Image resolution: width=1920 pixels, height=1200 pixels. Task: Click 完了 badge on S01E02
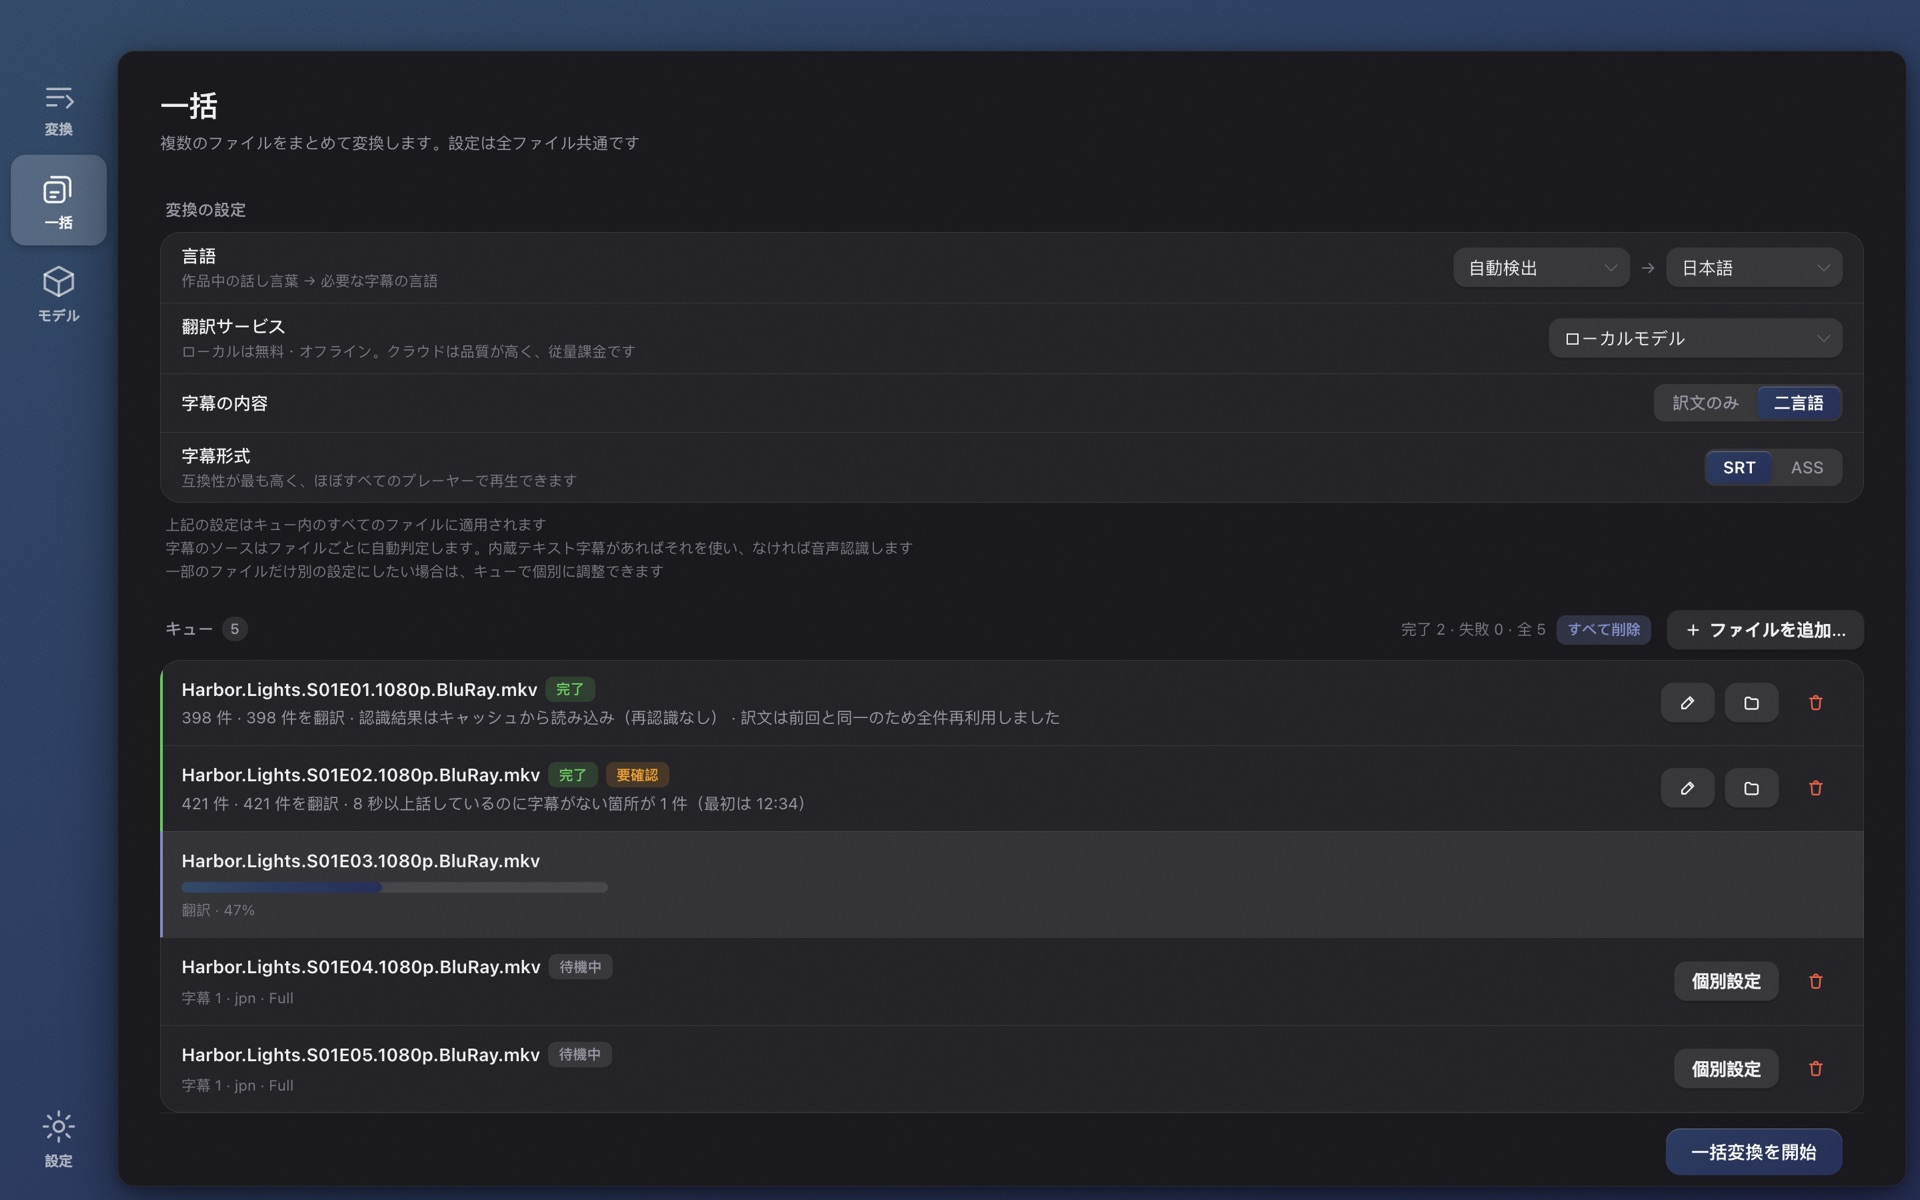pos(572,775)
